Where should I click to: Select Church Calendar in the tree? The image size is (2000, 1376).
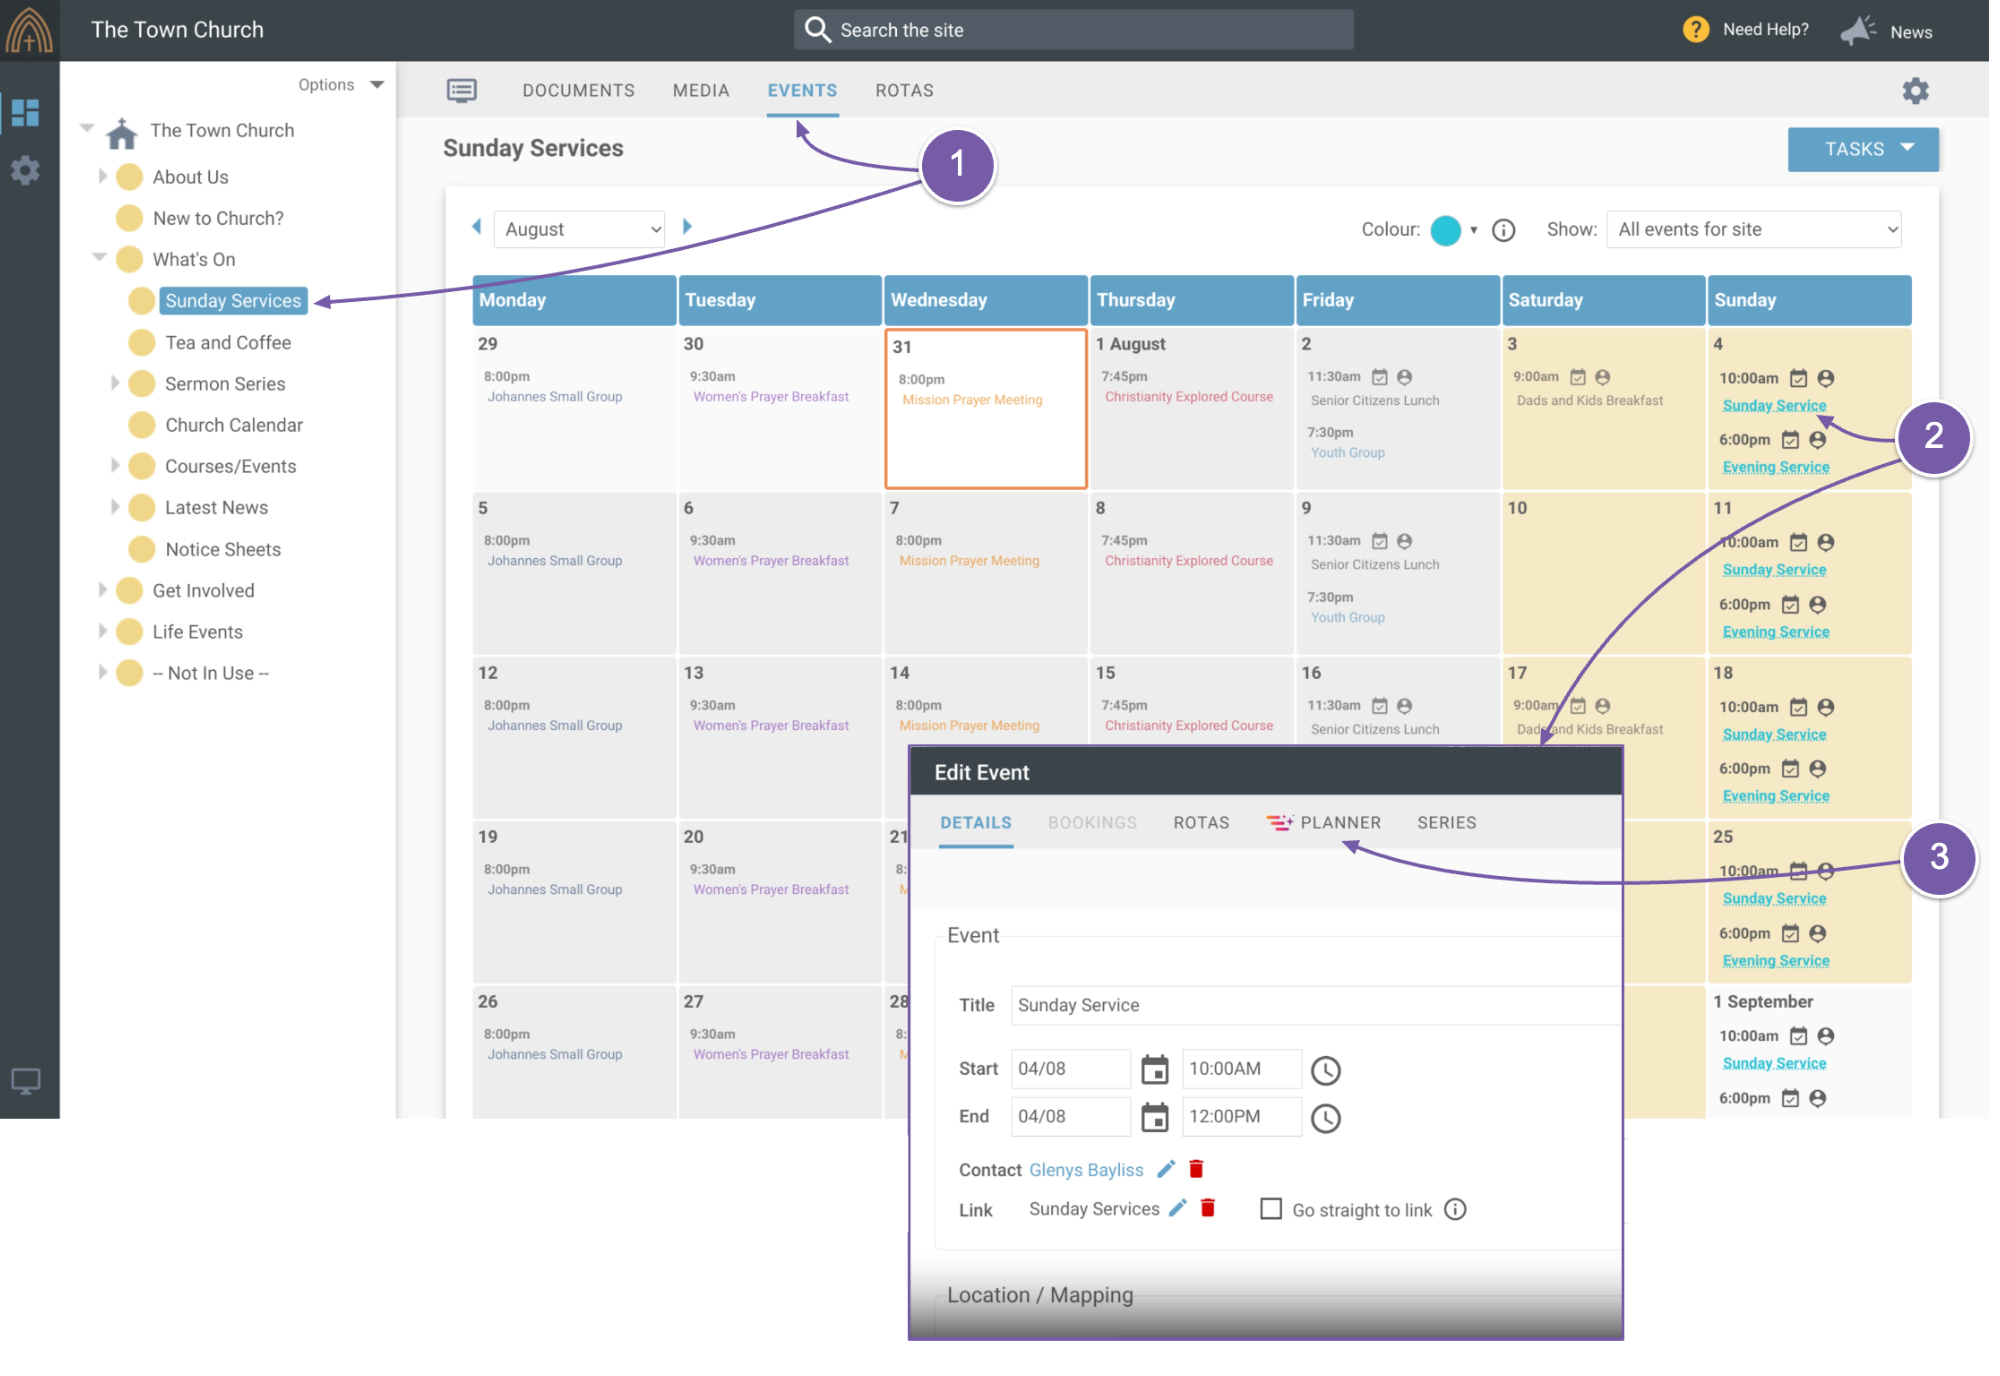[x=234, y=425]
